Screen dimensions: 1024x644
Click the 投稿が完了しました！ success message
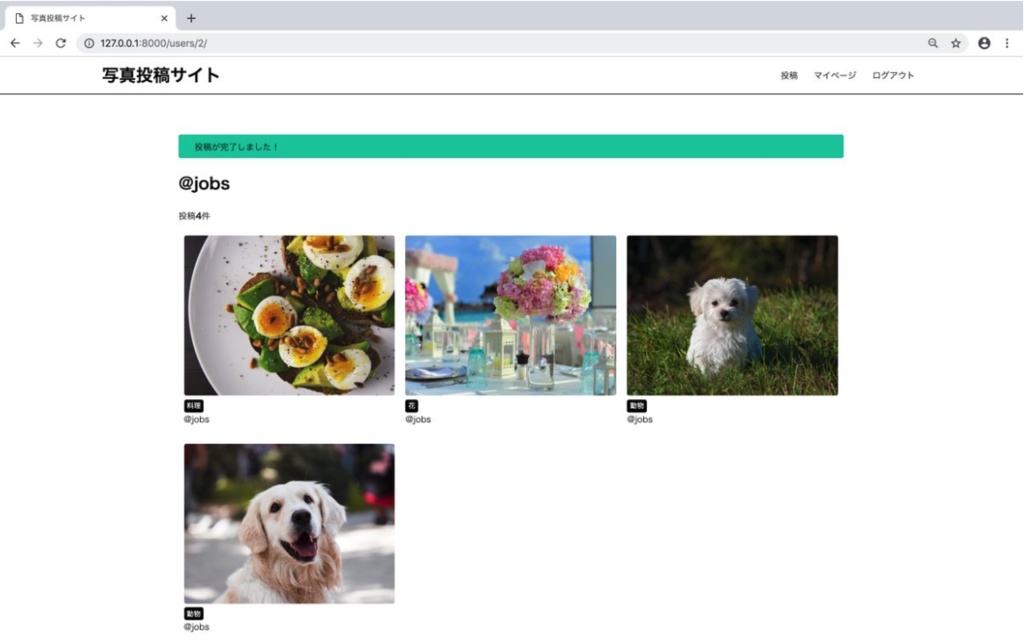click(511, 146)
